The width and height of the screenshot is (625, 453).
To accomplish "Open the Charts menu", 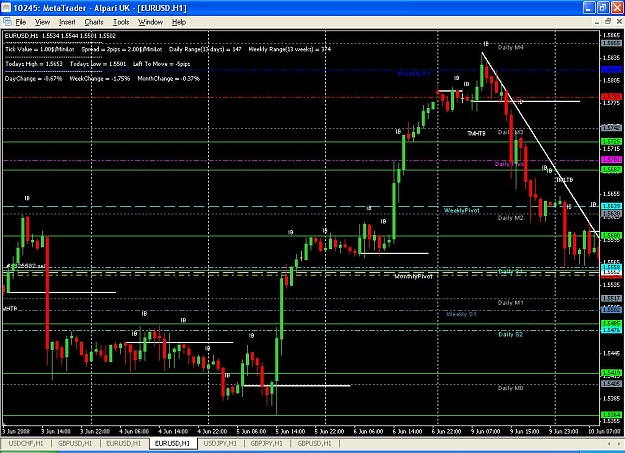I will pos(94,22).
